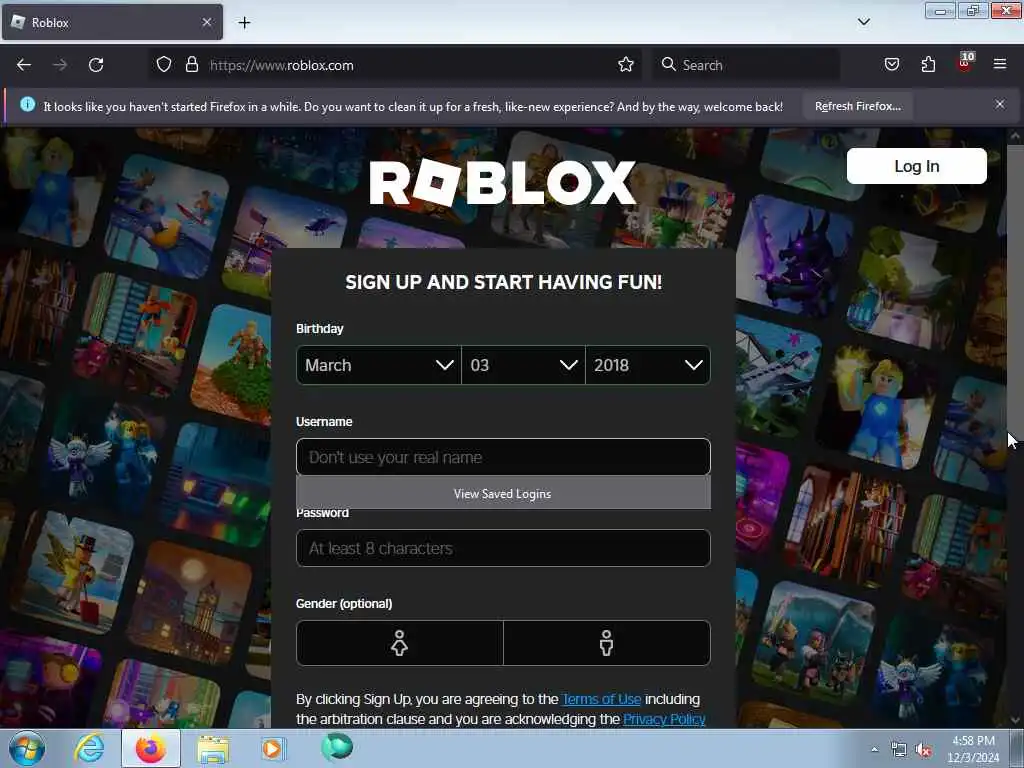Dismiss the Firefox refresh notification bar
This screenshot has height=768, width=1024.
pos(999,104)
